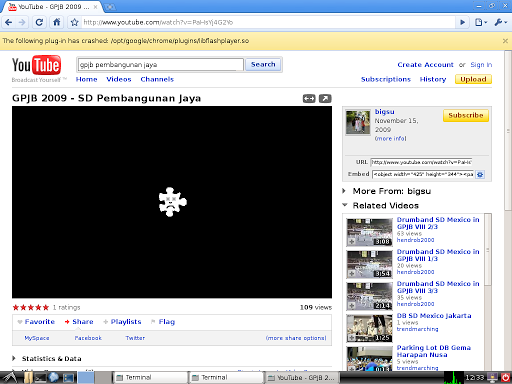Screen dimensions: 512x384
Task: Click hendrob2000 uploader under GPJB VIII 2/3
Action: pos(415,240)
